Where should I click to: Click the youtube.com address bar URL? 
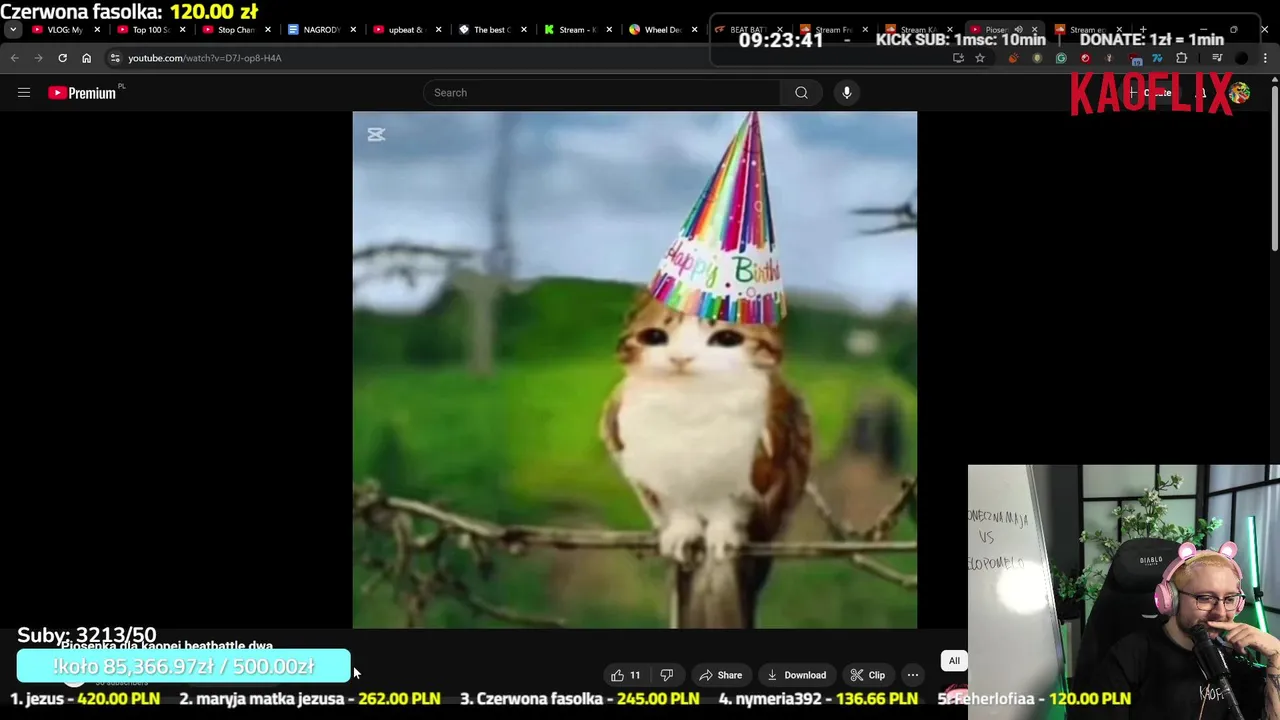(205, 58)
